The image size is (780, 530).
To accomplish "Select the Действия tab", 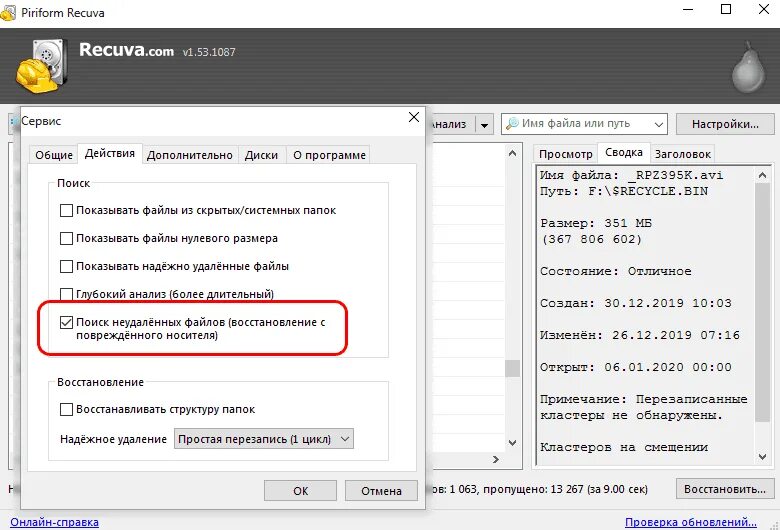I will pos(109,153).
